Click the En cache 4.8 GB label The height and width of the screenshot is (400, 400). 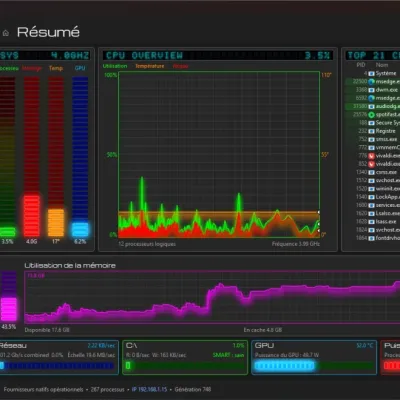coord(263,330)
